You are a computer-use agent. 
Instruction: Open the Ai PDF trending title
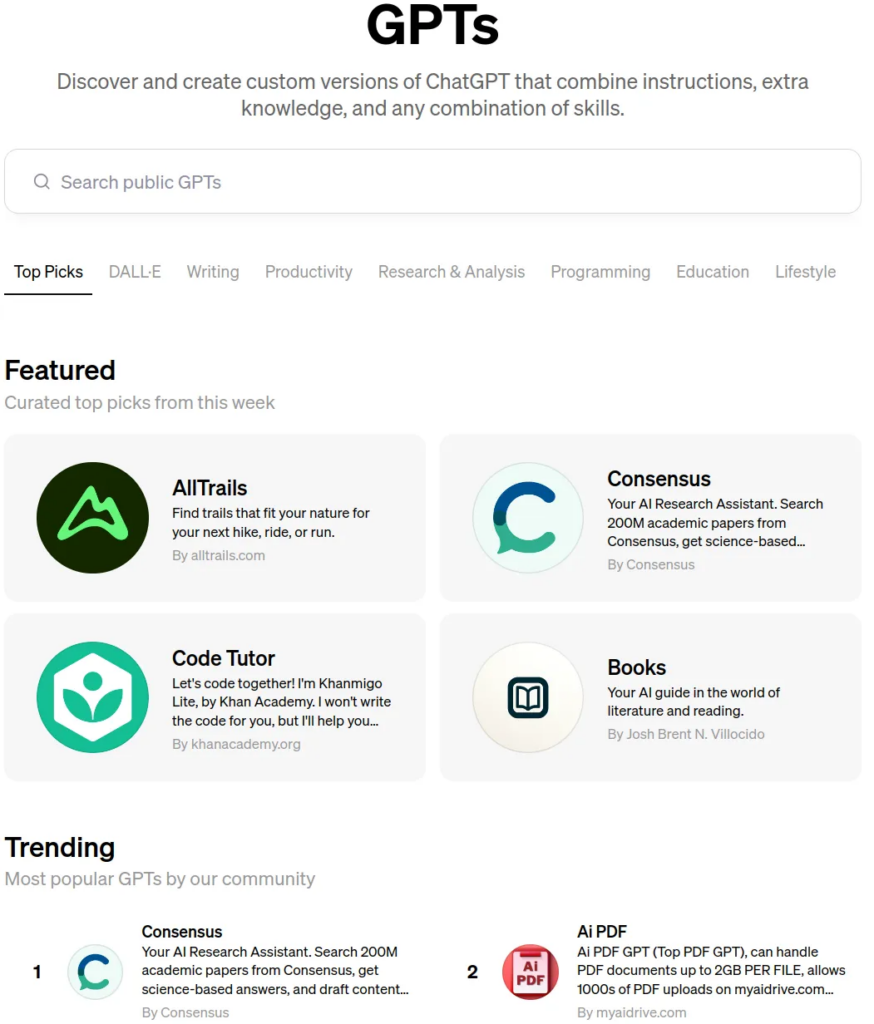point(601,932)
